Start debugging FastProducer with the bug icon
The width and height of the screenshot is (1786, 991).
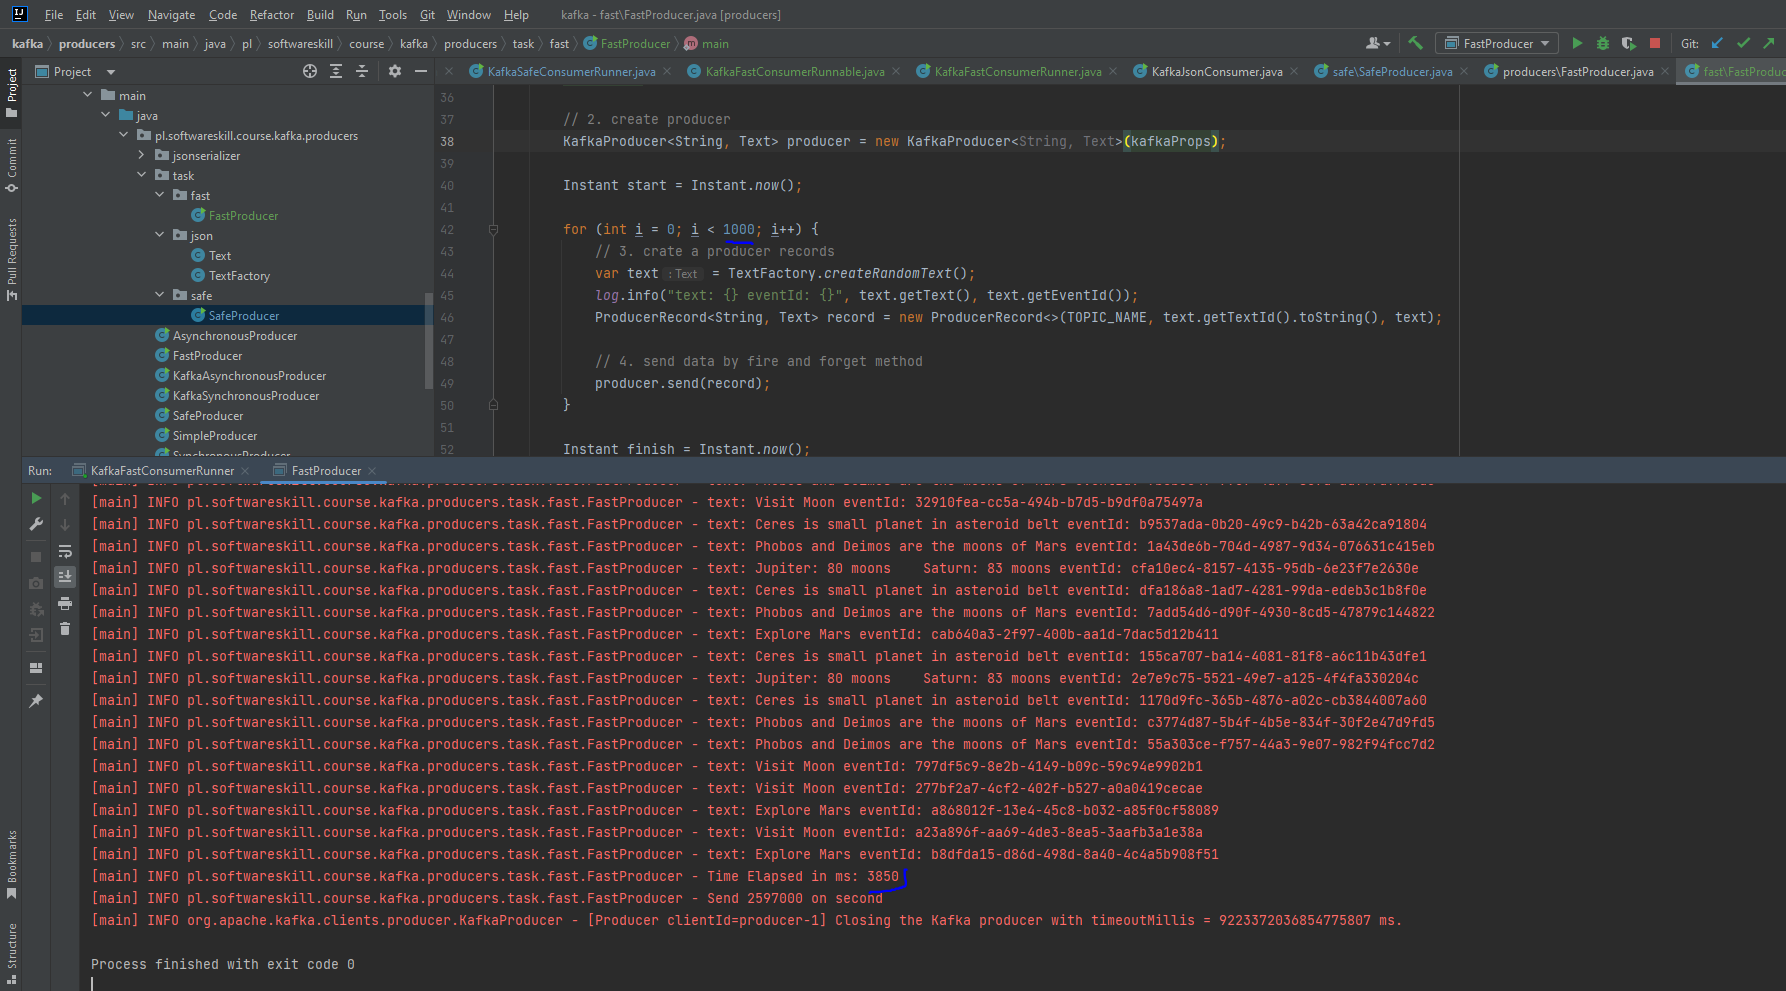tap(1603, 43)
